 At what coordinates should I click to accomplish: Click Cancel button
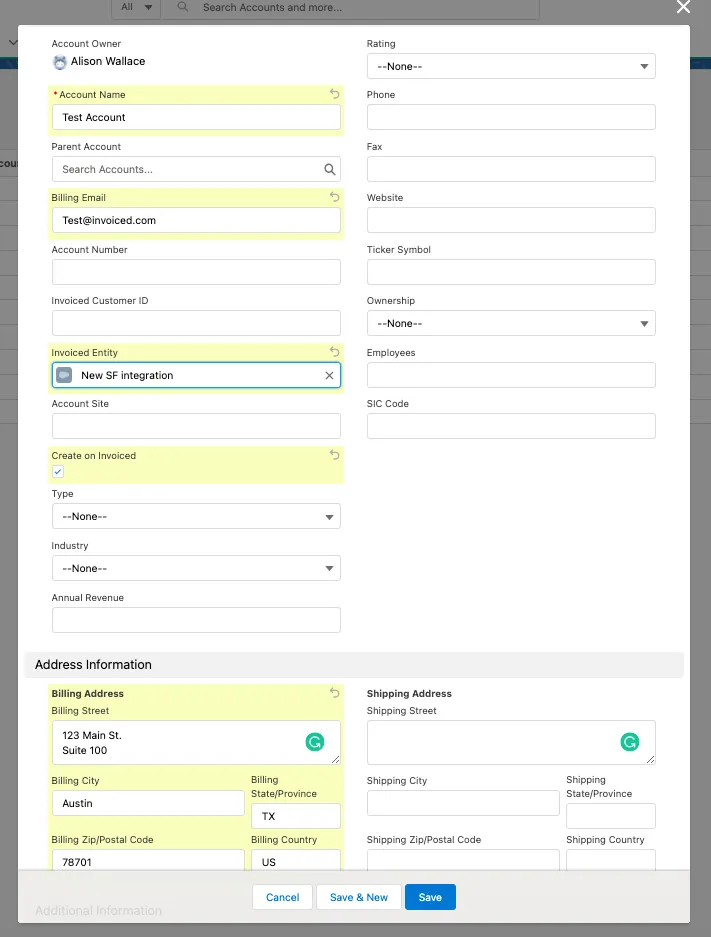click(x=282, y=897)
